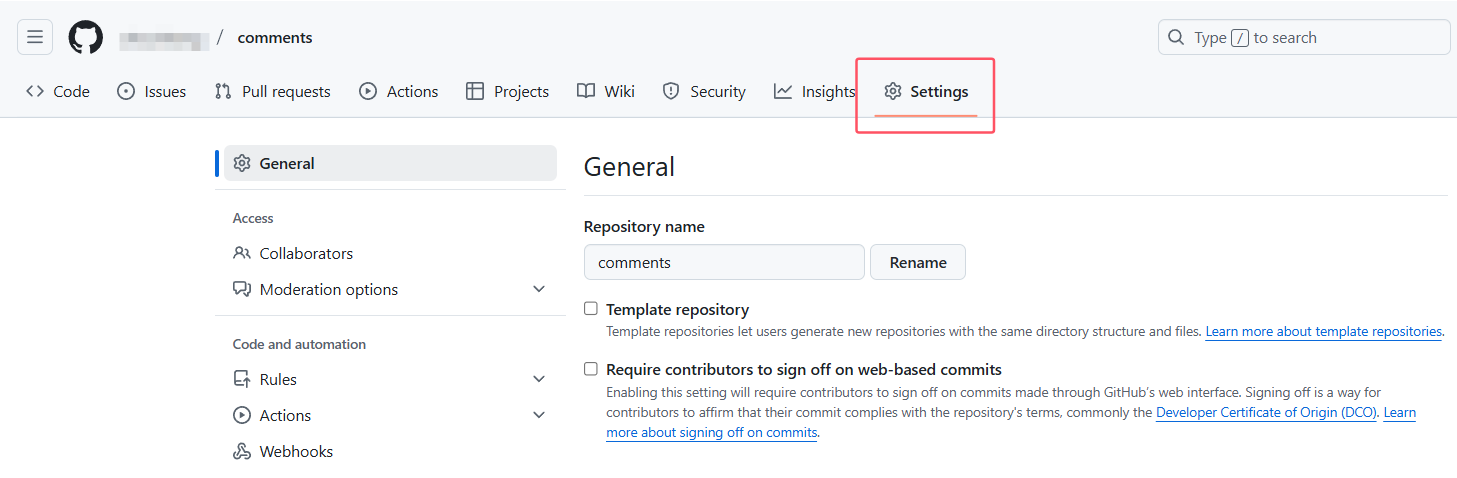The height and width of the screenshot is (478, 1457).
Task: Expand the Rules sidebar section
Action: pos(539,379)
